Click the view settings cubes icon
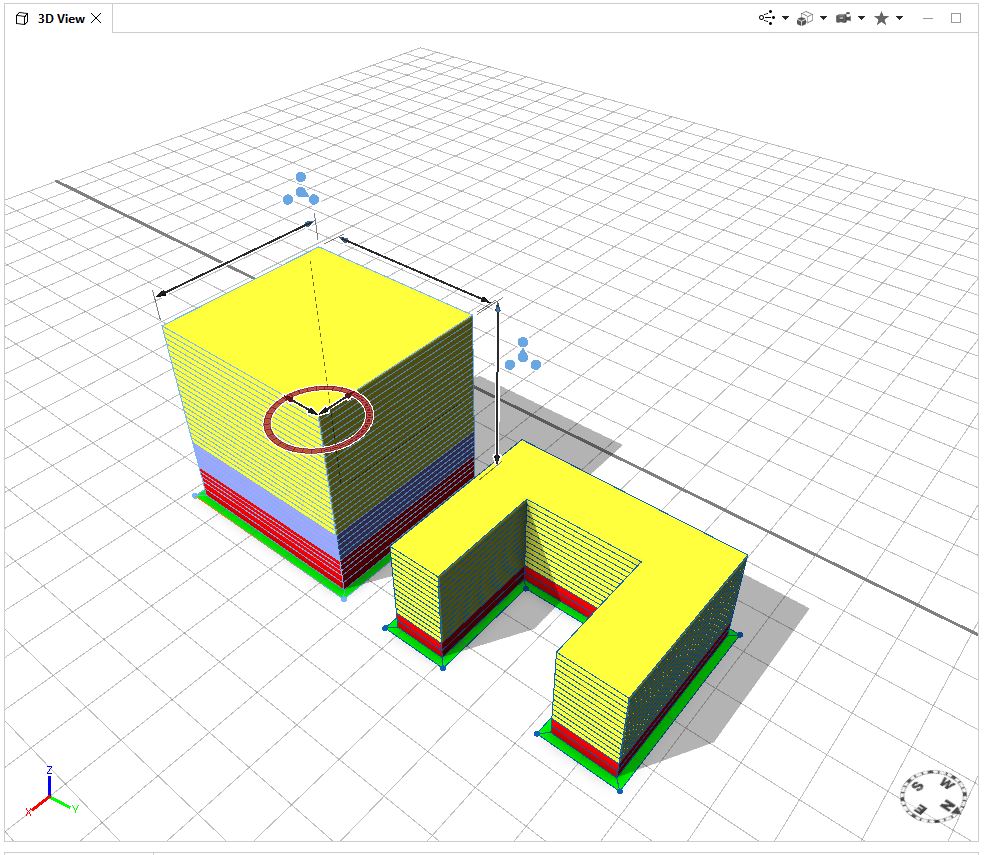Viewport: 984px width, 855px height. [805, 19]
